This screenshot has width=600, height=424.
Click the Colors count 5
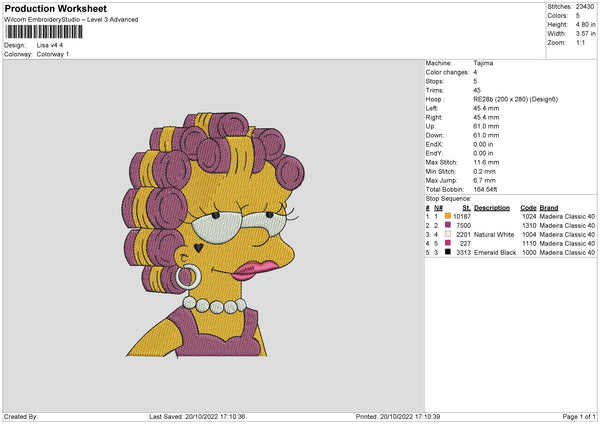pos(578,16)
